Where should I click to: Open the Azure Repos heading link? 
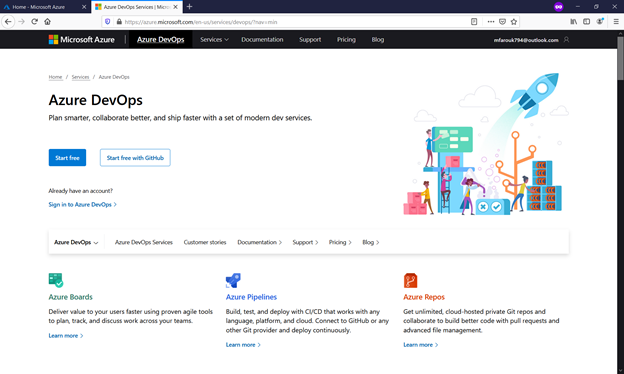pyautogui.click(x=424, y=297)
